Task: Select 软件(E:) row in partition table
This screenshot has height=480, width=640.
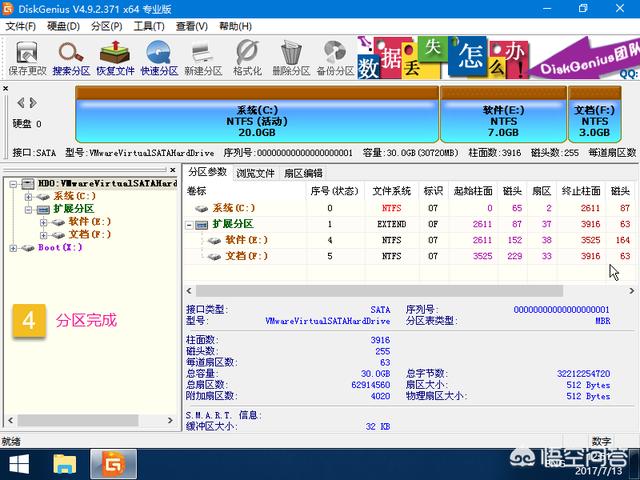Action: (x=410, y=240)
